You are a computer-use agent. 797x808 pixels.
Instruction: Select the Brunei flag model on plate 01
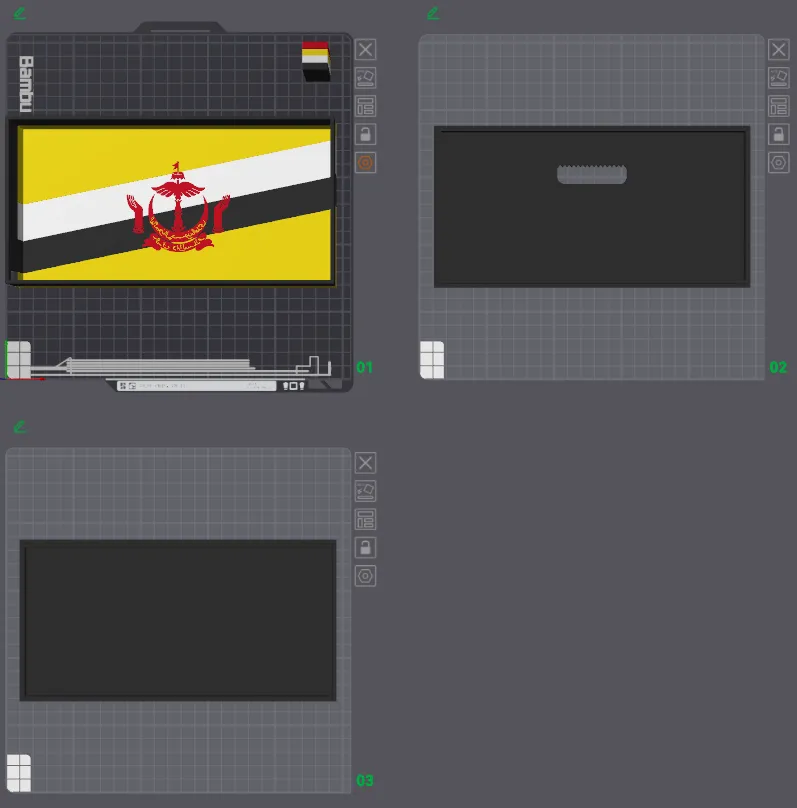click(172, 202)
